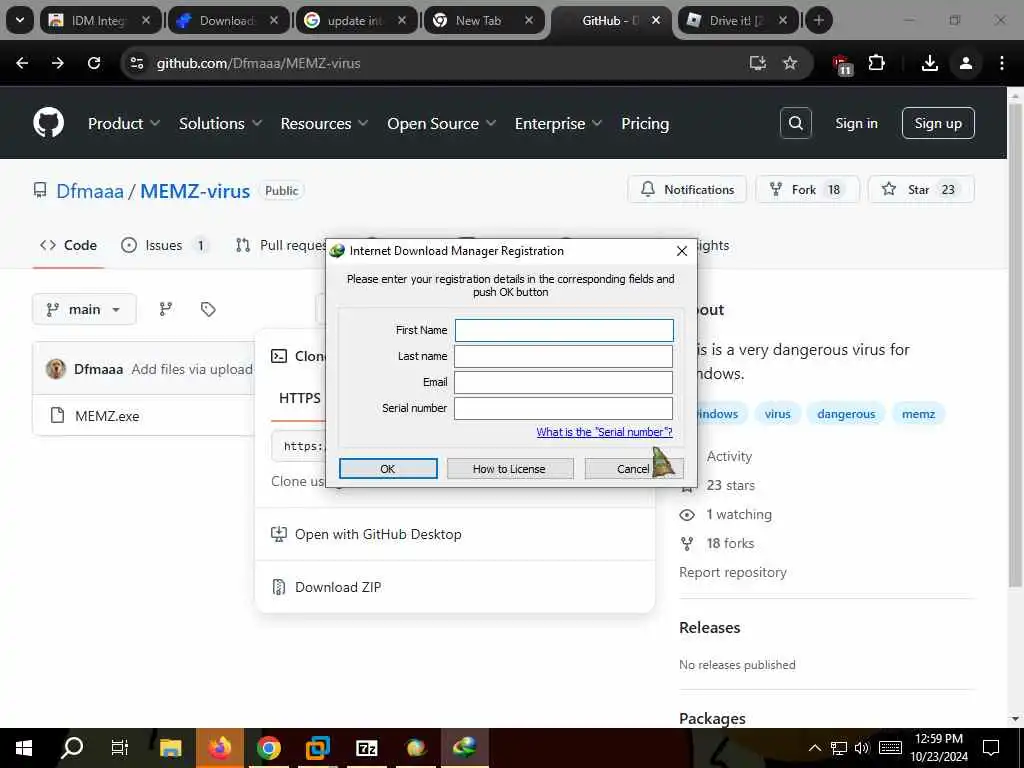Open the volume icon in system tray

862,748
